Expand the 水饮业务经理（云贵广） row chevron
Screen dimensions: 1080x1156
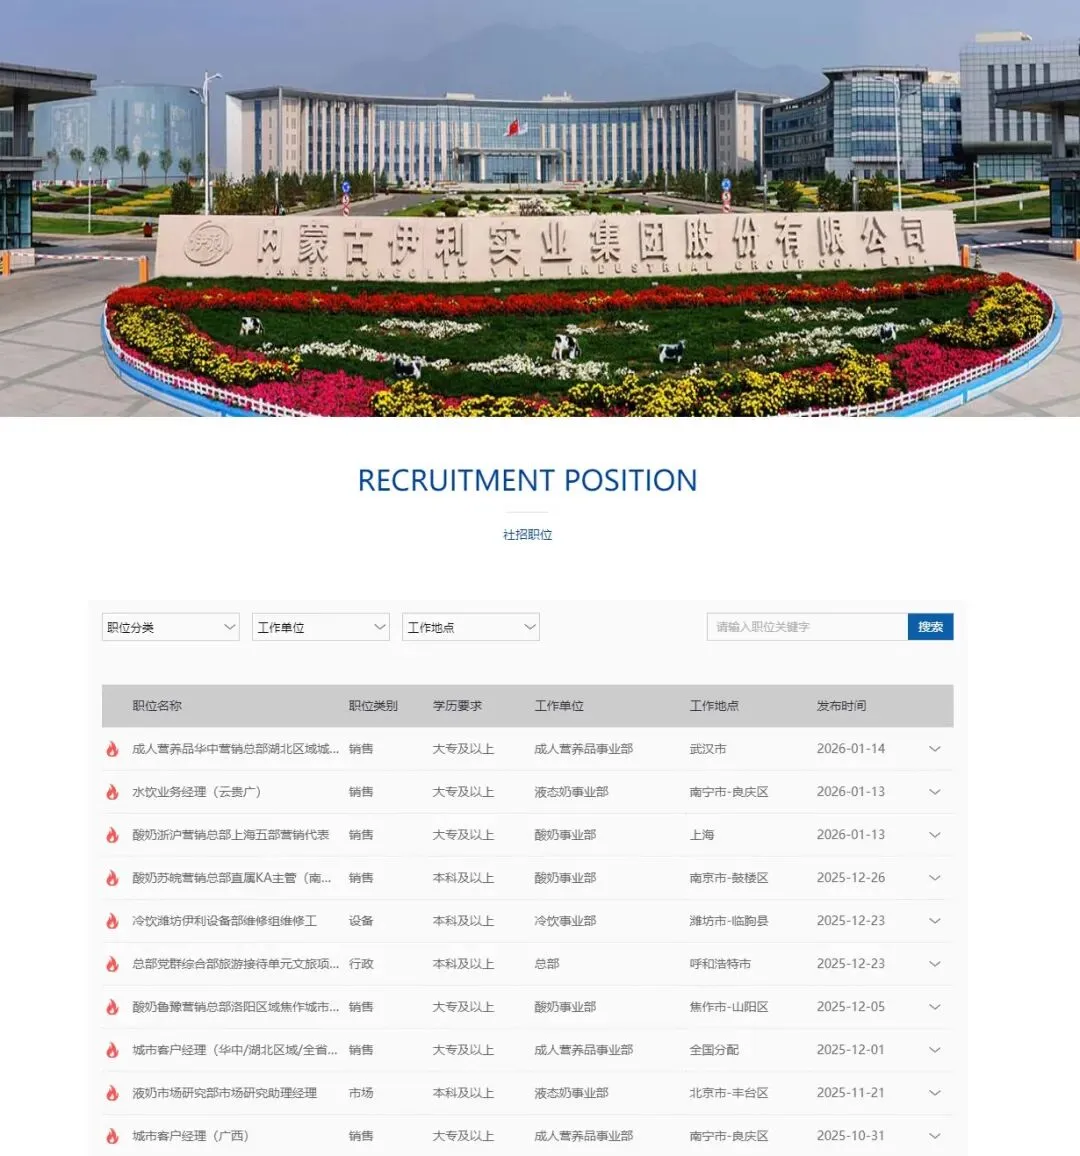pos(935,792)
